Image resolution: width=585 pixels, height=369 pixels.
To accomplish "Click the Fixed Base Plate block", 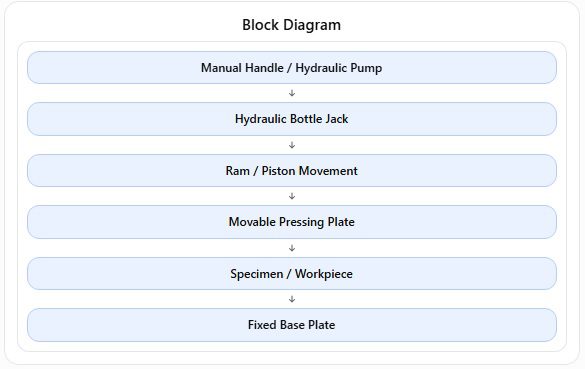I will point(292,325).
